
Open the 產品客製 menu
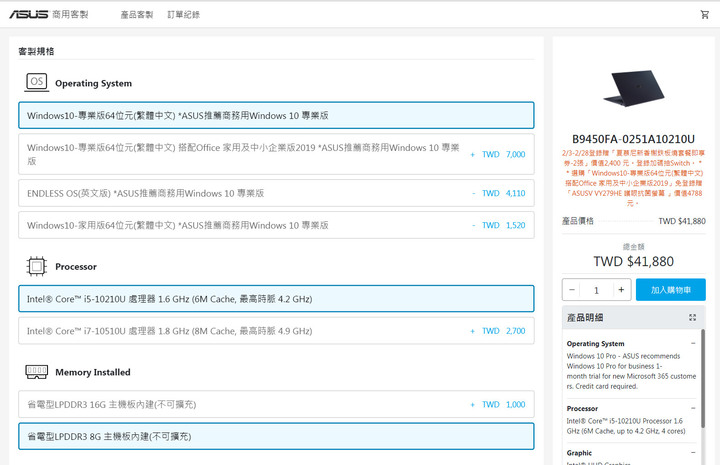pos(136,15)
